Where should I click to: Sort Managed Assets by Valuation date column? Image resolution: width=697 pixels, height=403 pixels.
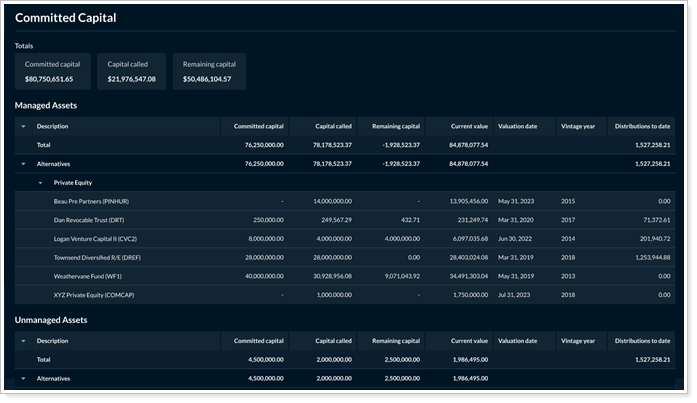[x=517, y=127]
